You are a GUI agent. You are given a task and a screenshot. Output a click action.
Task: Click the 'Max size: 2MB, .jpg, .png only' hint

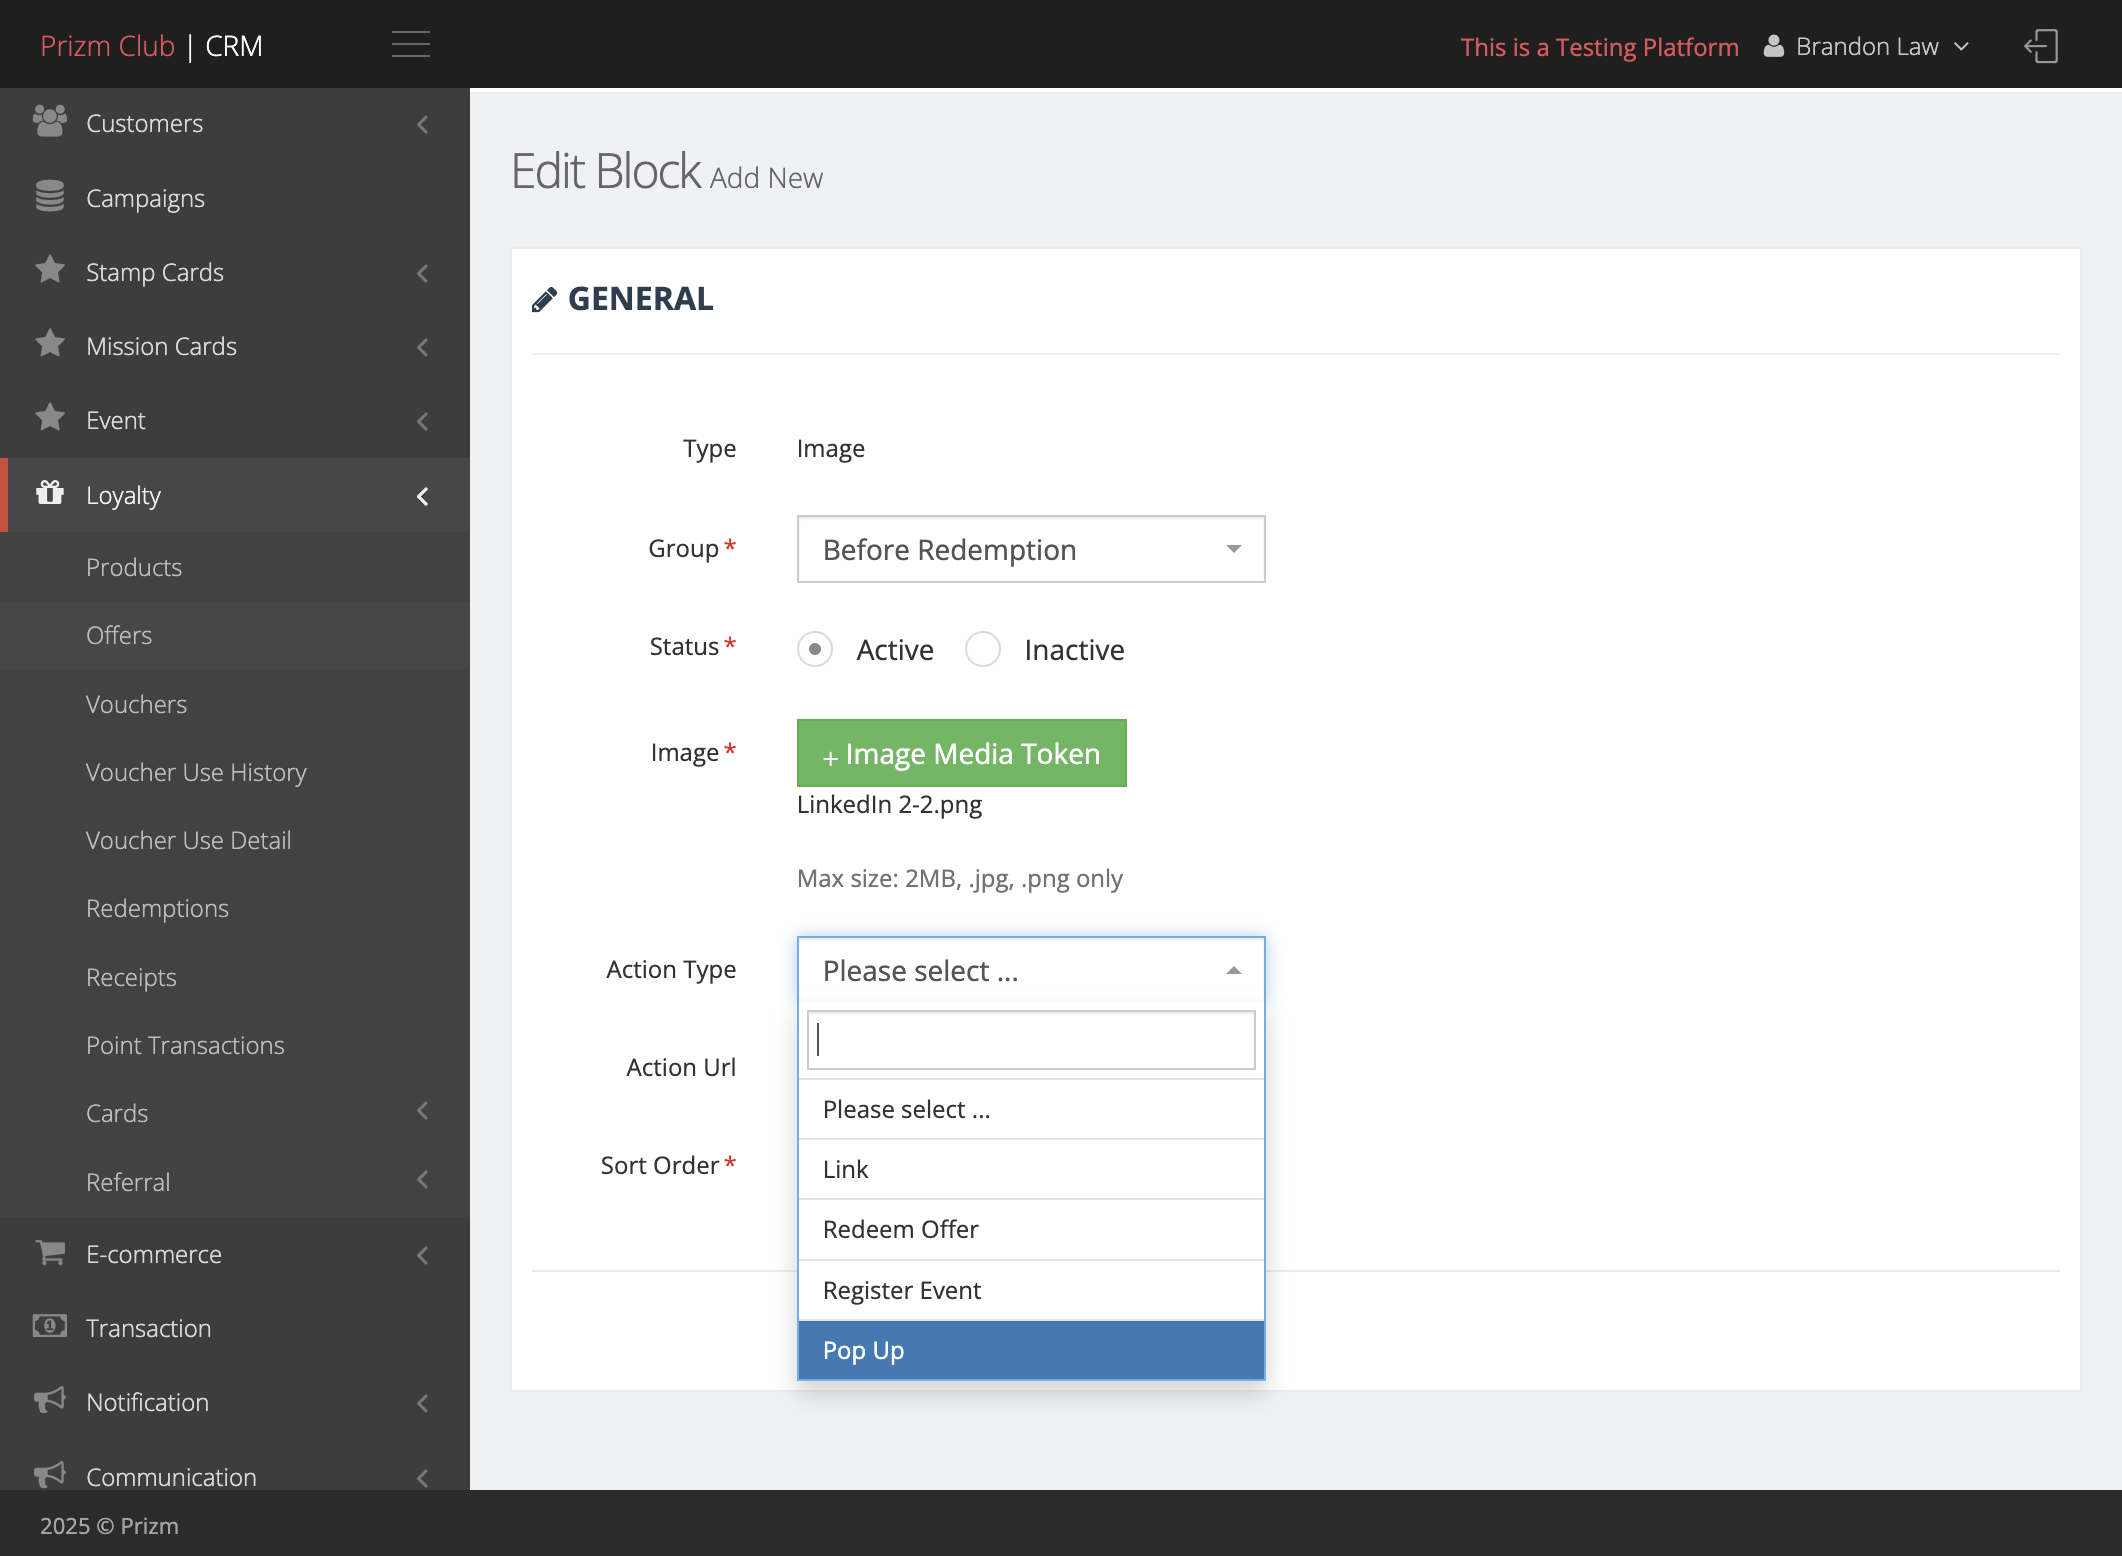tap(959, 878)
